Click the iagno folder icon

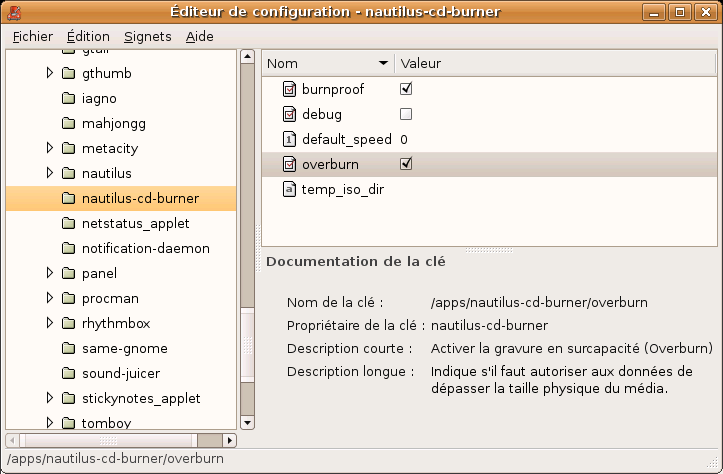[x=69, y=98]
